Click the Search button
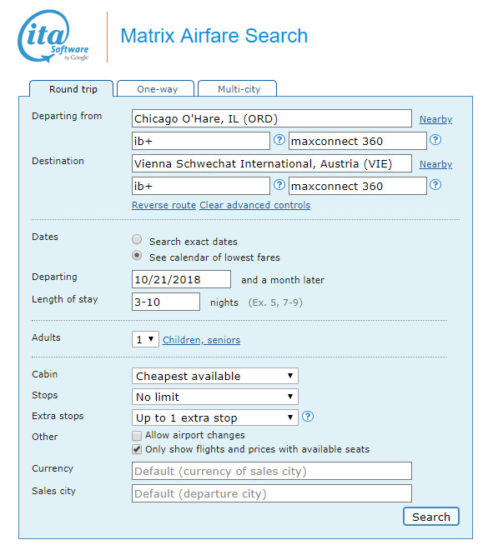 coord(431,517)
